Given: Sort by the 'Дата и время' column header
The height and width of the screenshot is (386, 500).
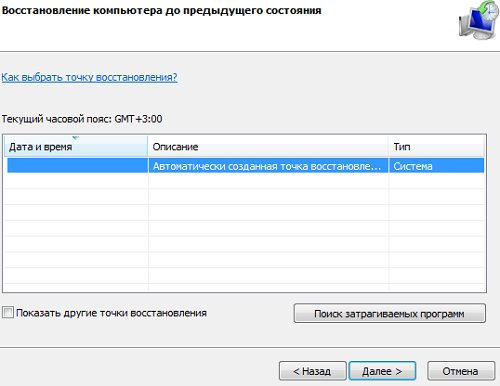Looking at the screenshot, I should pyautogui.click(x=76, y=147).
